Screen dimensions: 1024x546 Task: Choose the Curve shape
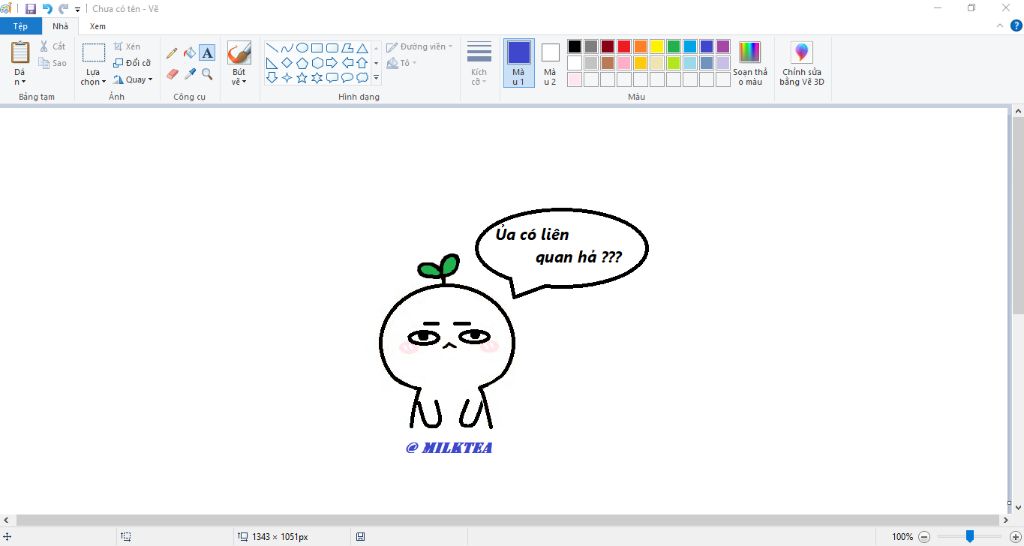287,48
